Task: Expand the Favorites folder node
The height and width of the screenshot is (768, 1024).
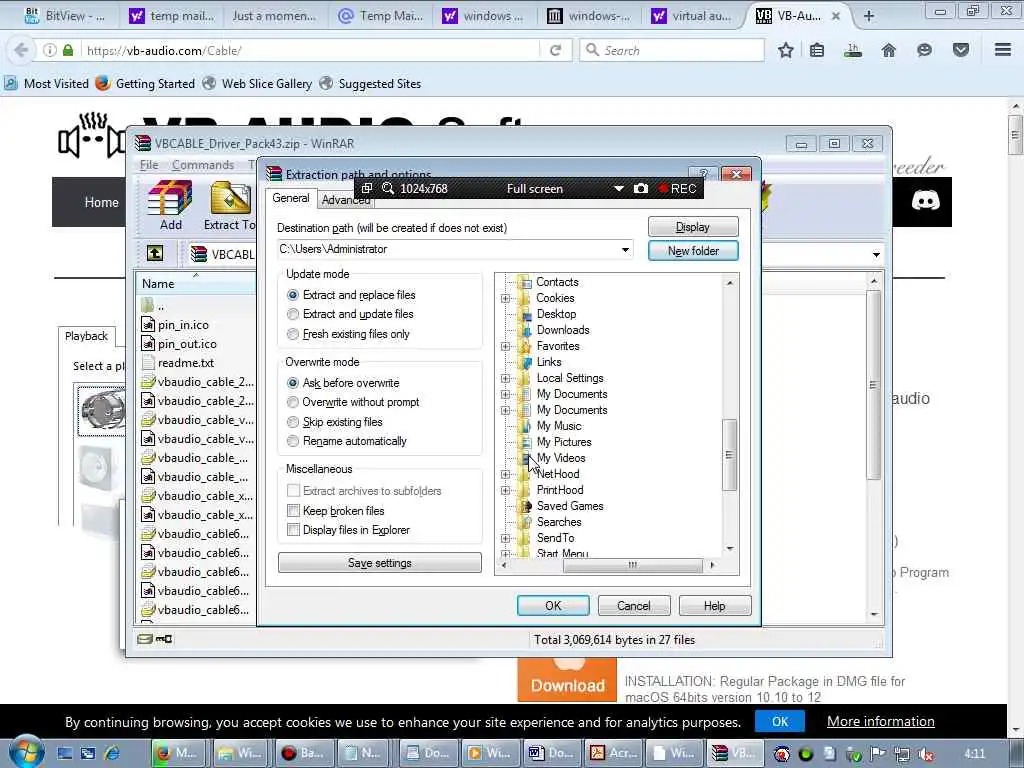Action: pos(505,346)
